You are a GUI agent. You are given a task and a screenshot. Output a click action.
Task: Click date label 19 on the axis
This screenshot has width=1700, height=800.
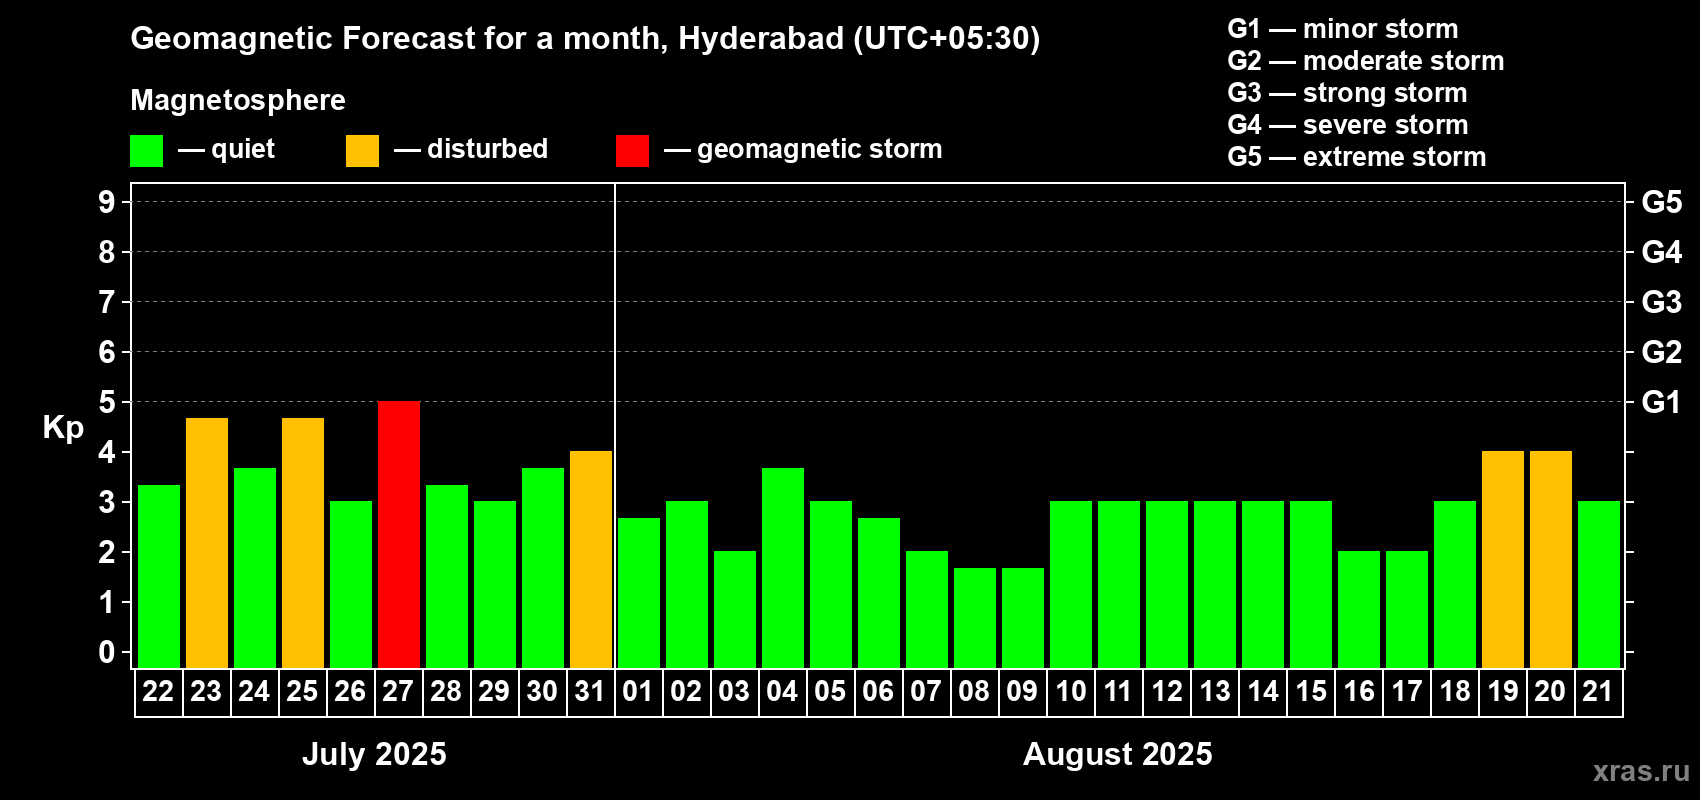tap(1503, 692)
